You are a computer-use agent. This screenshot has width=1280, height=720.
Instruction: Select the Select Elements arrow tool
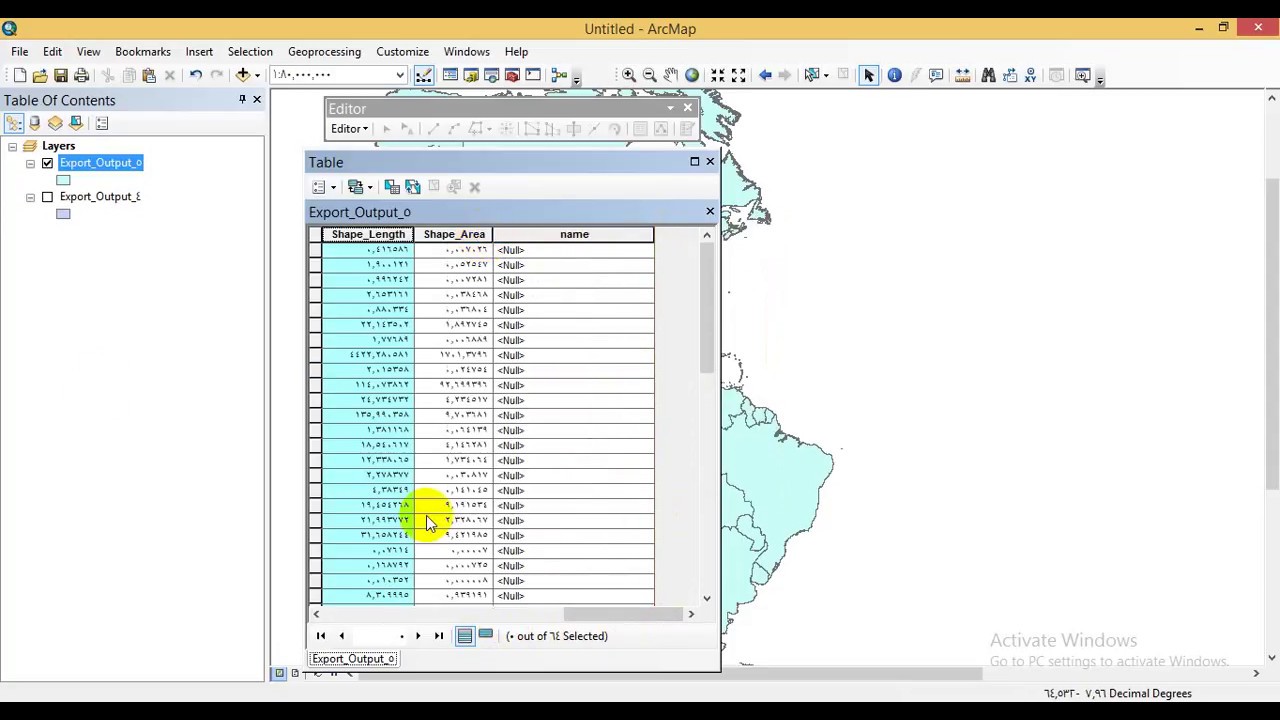pos(869,75)
